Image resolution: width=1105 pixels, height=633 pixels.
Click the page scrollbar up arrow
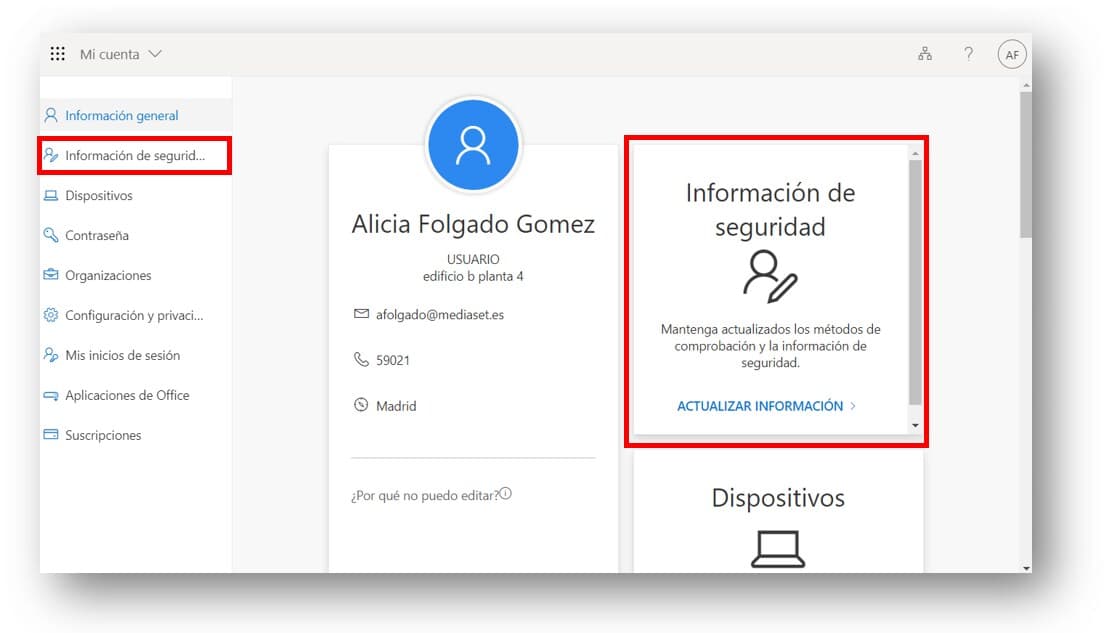click(x=1025, y=88)
